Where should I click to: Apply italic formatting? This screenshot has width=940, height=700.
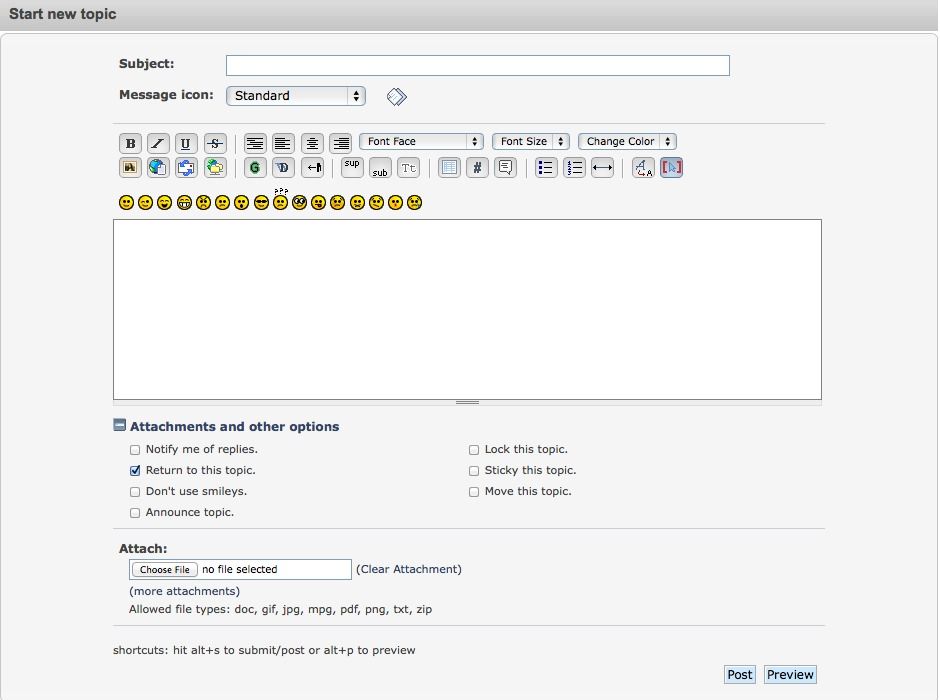click(x=158, y=143)
